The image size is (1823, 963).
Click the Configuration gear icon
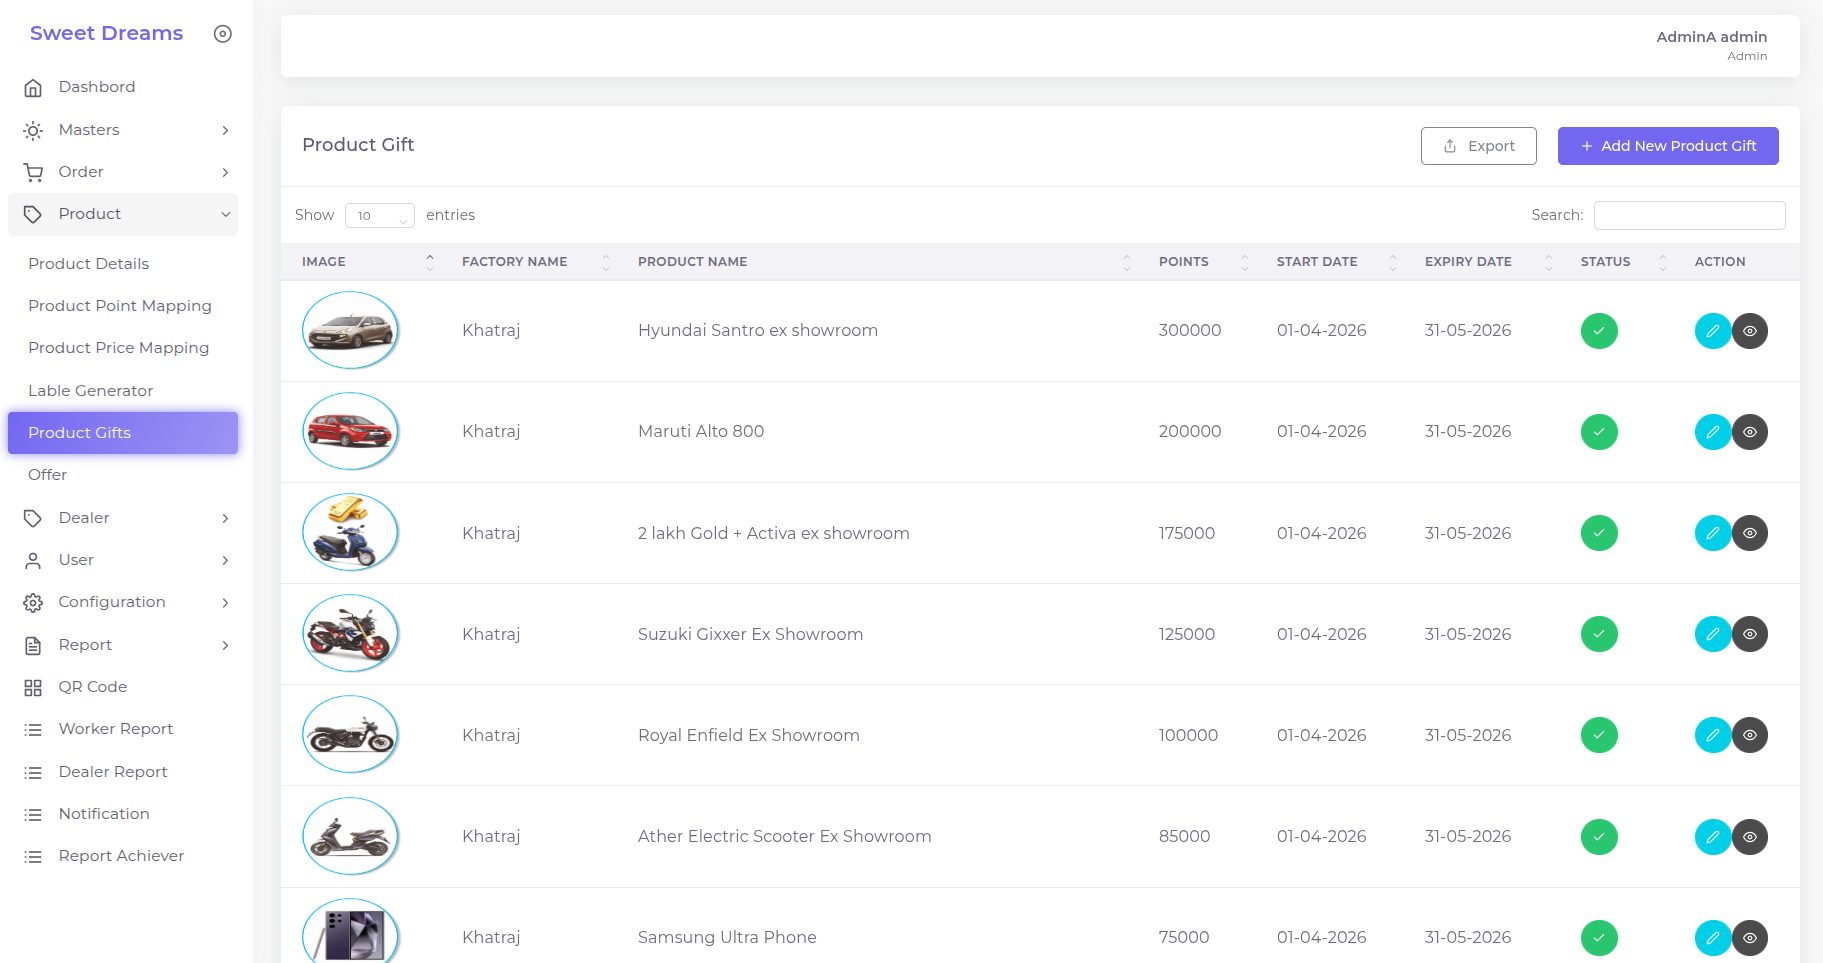tap(33, 603)
